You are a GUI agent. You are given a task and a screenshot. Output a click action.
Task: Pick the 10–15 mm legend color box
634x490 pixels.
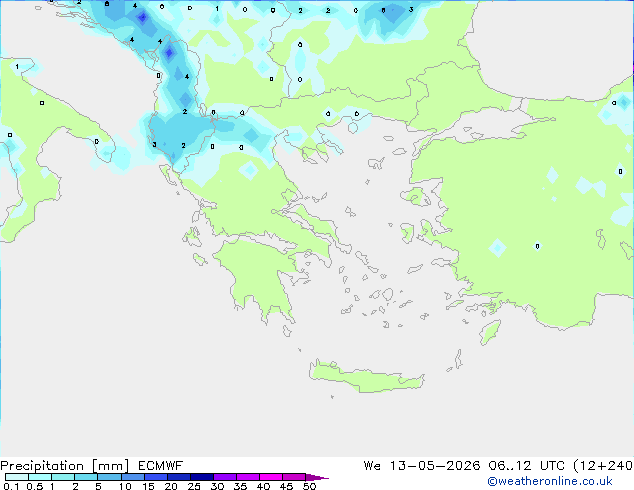tap(132, 477)
